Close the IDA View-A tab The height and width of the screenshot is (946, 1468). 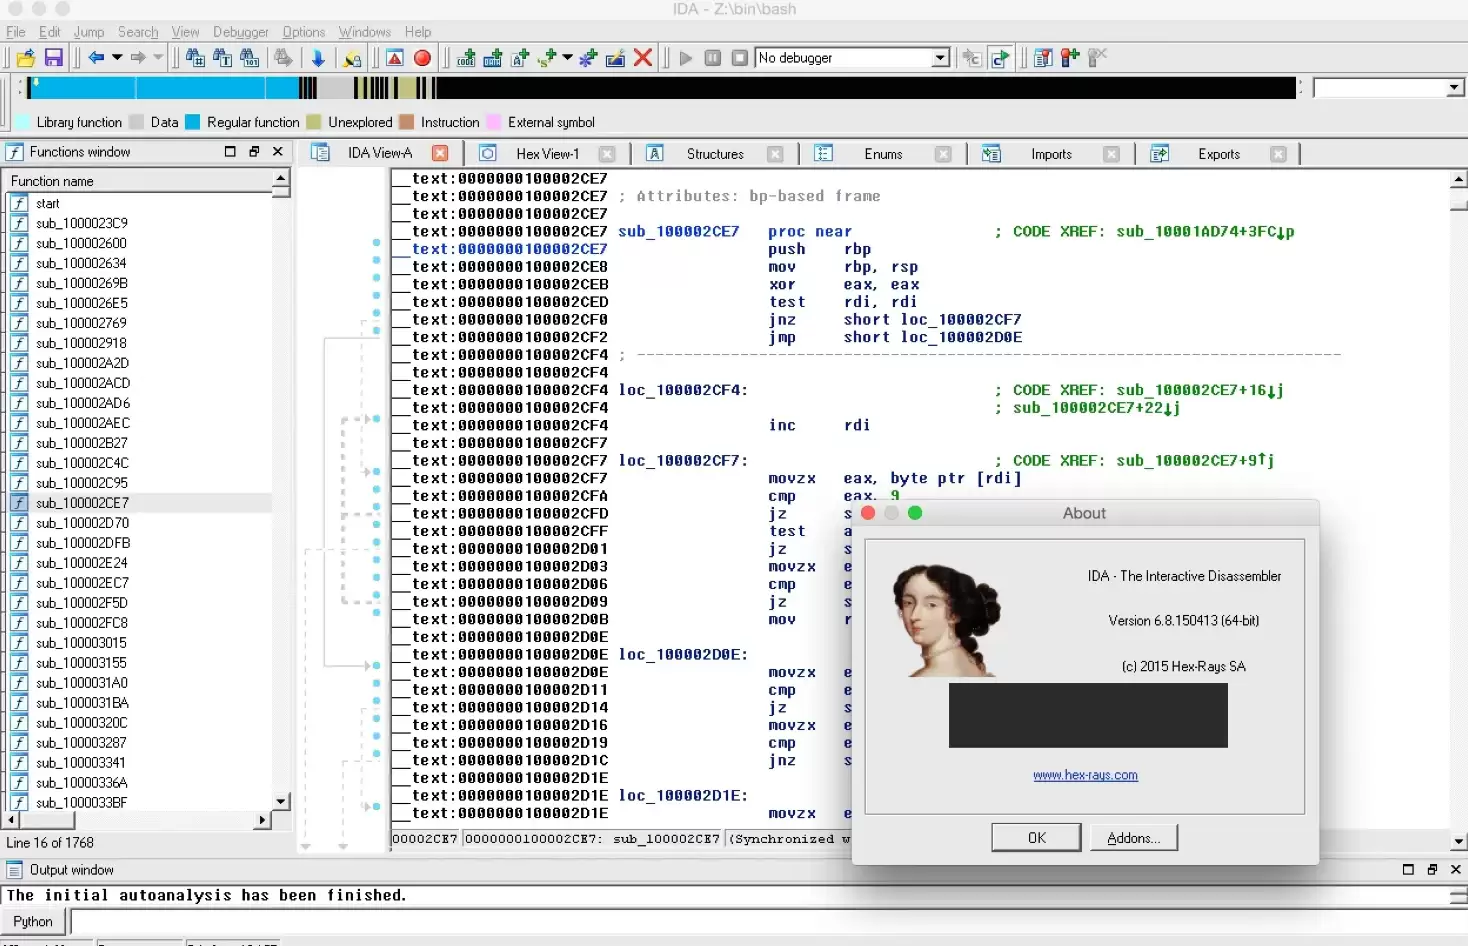[440, 153]
